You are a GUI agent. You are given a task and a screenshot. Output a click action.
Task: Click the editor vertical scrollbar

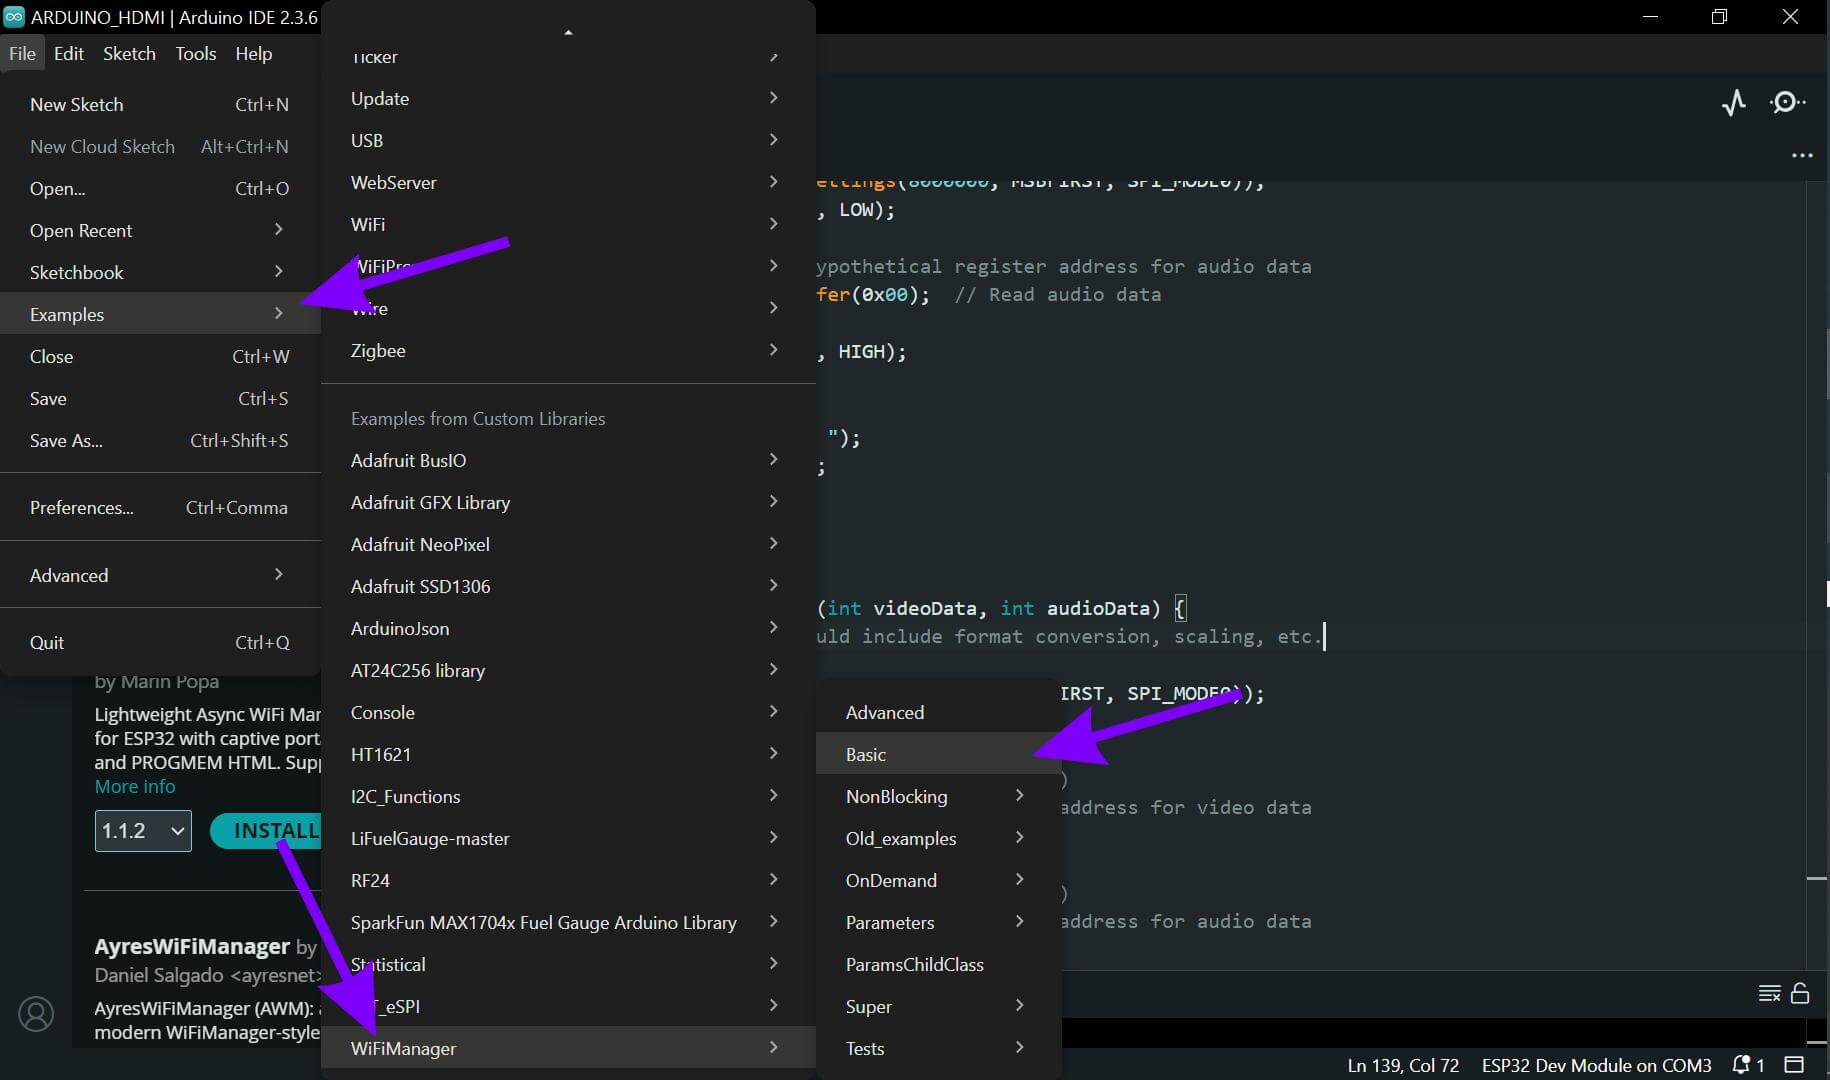point(1818,575)
